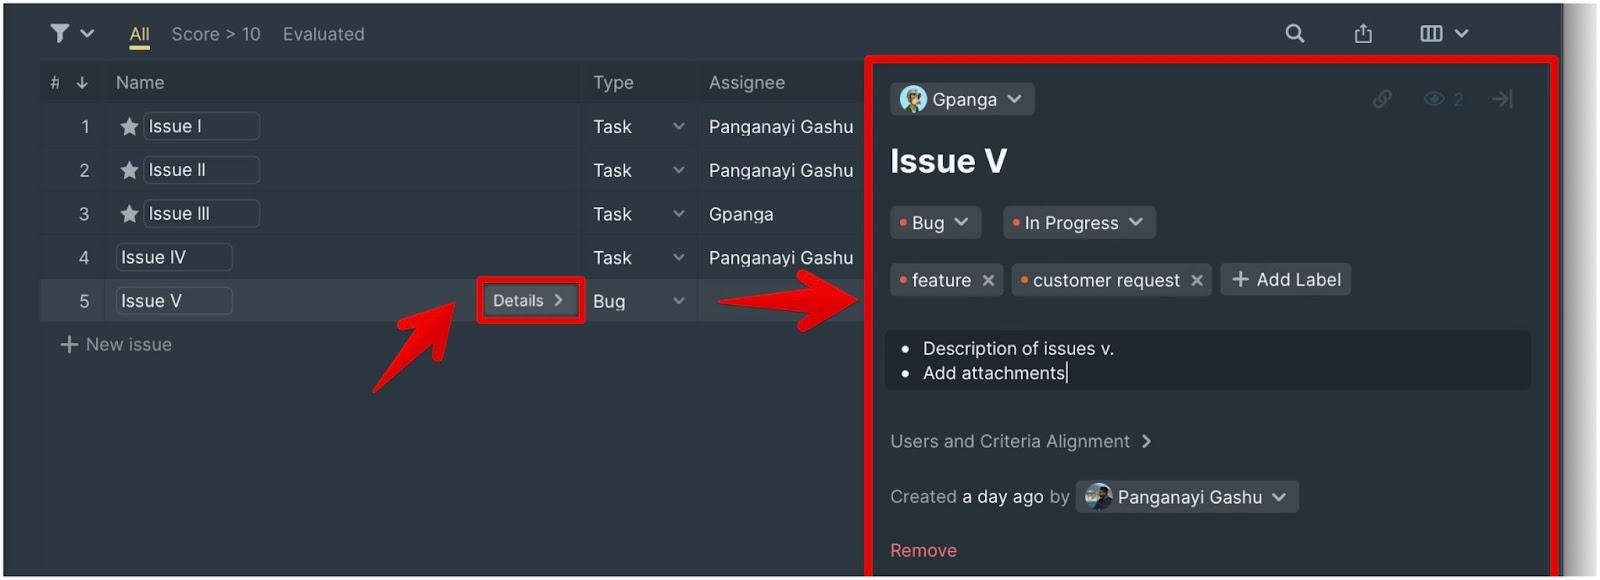
Task: Click the Add Label button
Action: (x=1285, y=279)
